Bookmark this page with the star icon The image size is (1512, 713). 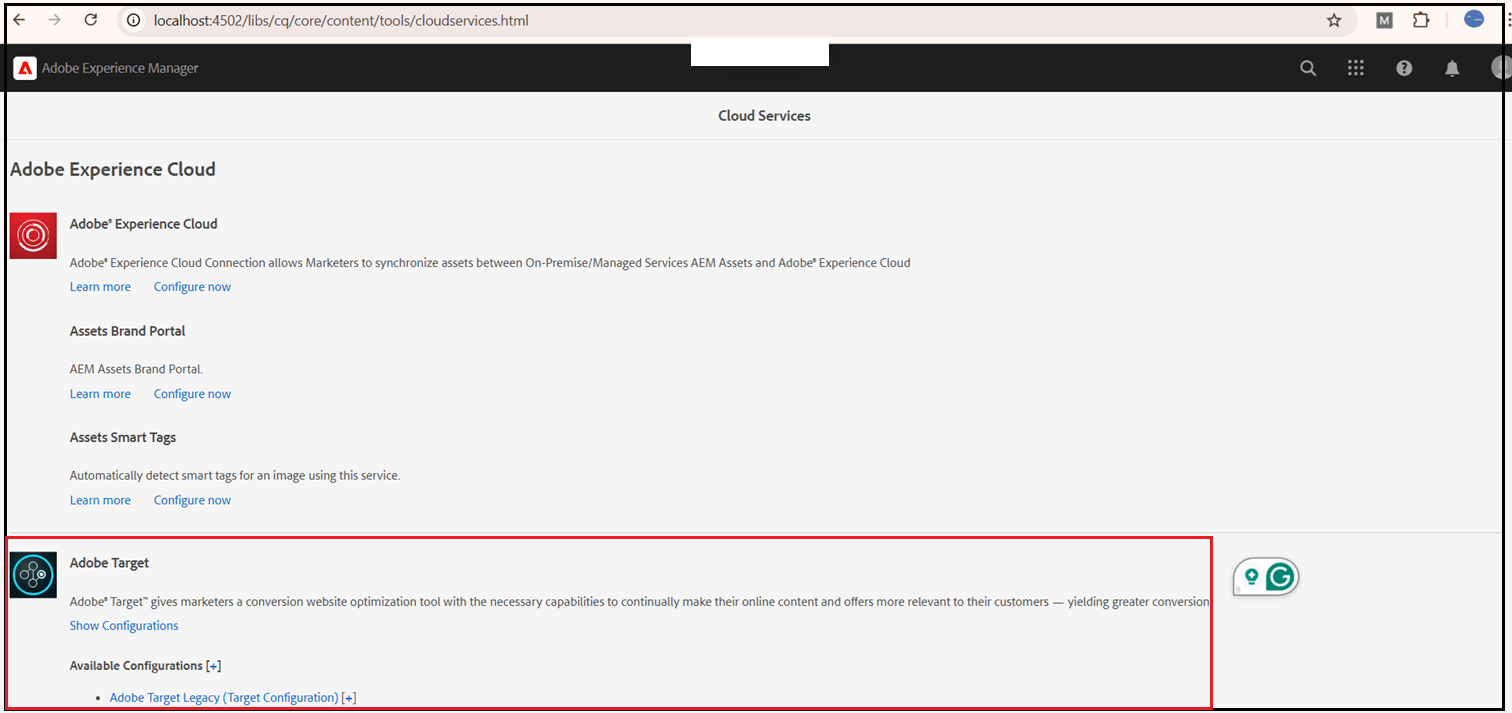(x=1334, y=20)
